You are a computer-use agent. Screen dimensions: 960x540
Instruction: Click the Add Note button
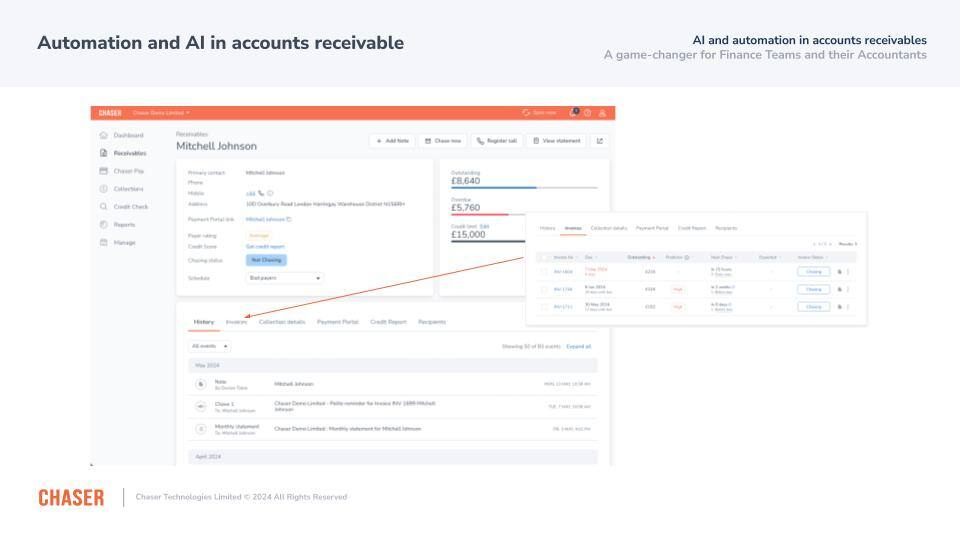pyautogui.click(x=392, y=141)
